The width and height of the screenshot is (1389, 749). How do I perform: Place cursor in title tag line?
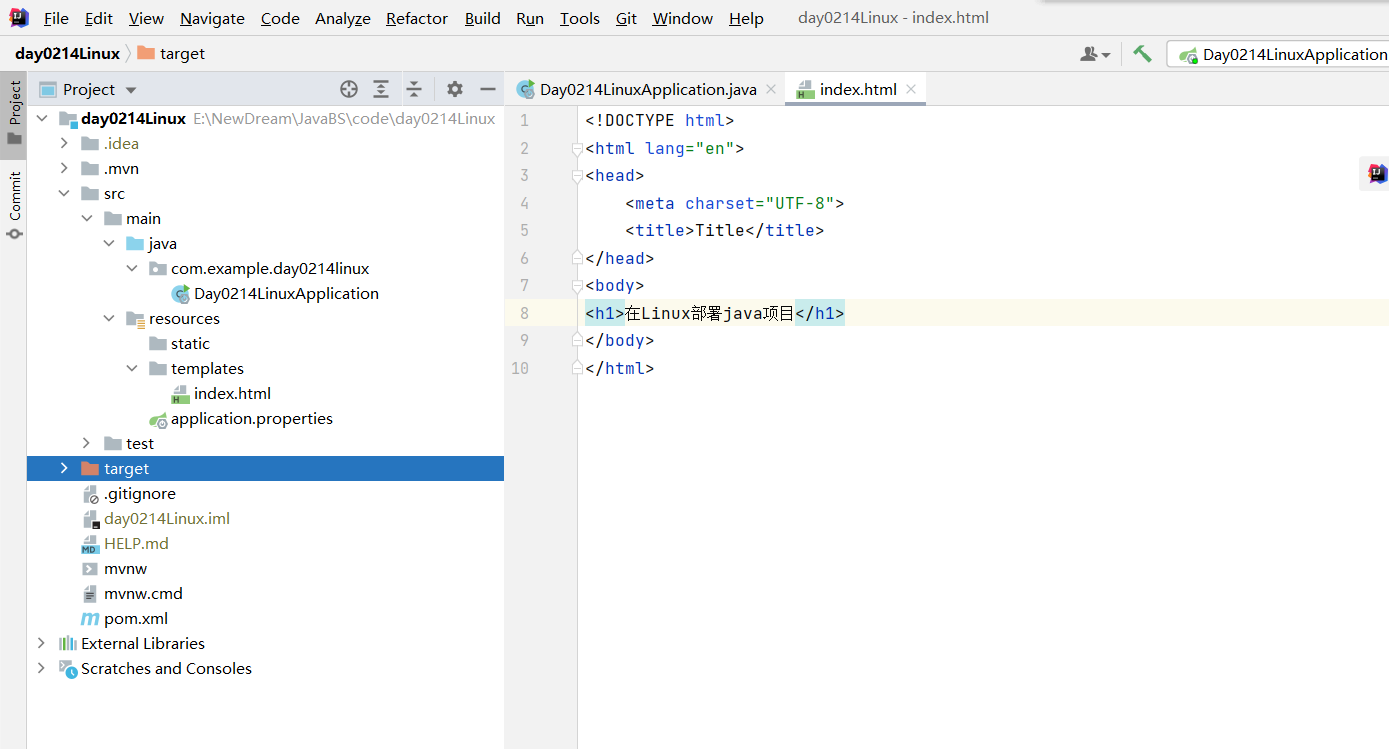(724, 230)
